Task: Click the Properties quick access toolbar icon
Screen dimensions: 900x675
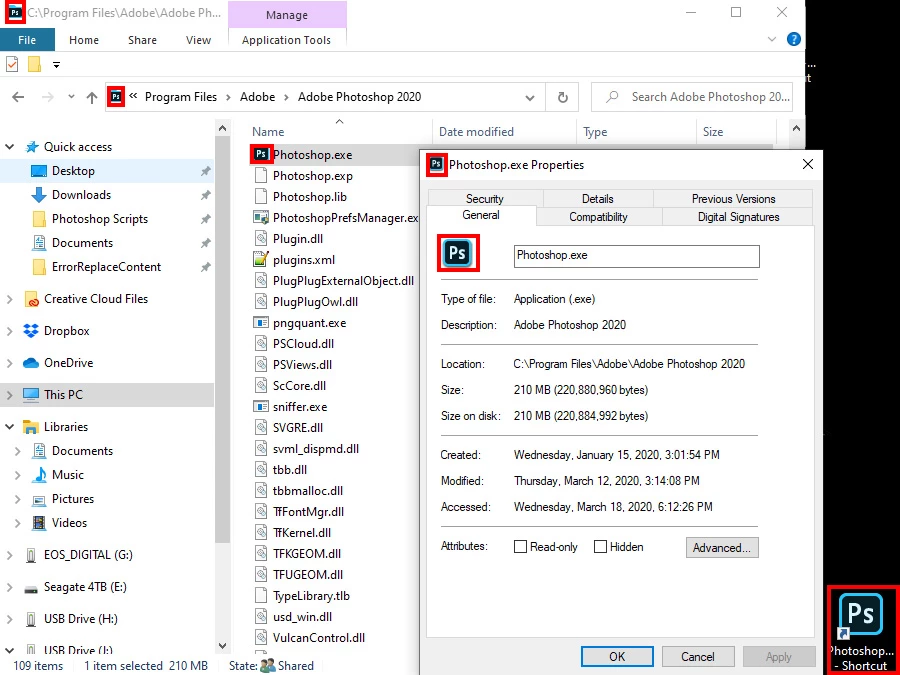Action: pyautogui.click(x=12, y=64)
